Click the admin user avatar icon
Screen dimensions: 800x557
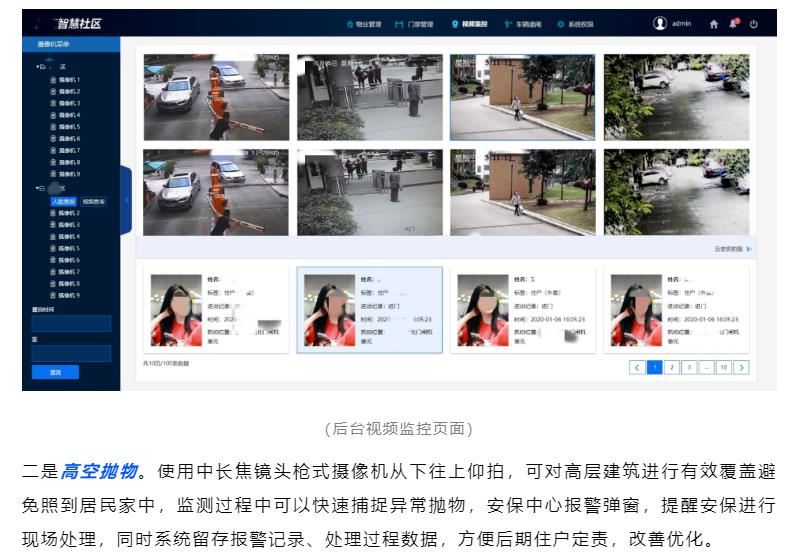(660, 23)
